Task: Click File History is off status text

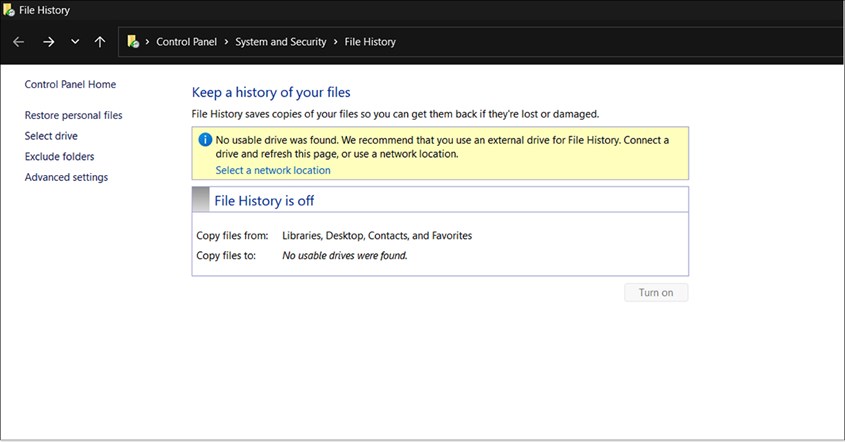Action: [264, 201]
